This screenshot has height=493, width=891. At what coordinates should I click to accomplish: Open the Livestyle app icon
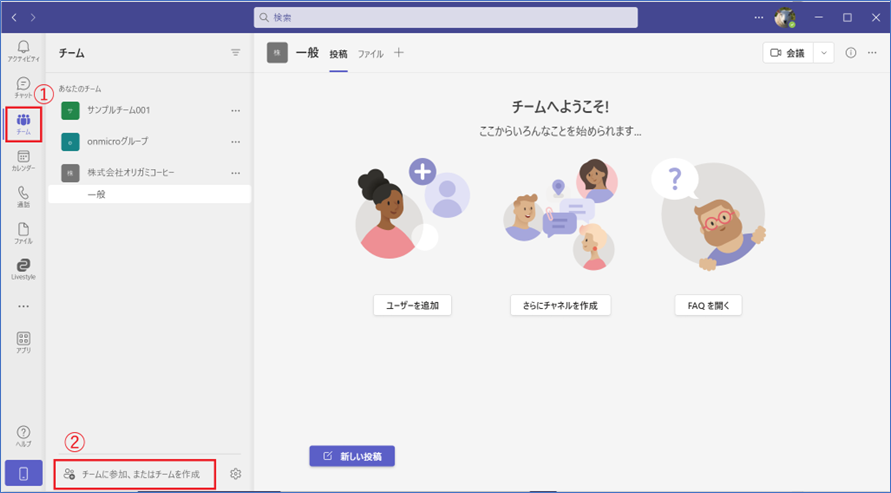tap(23, 270)
